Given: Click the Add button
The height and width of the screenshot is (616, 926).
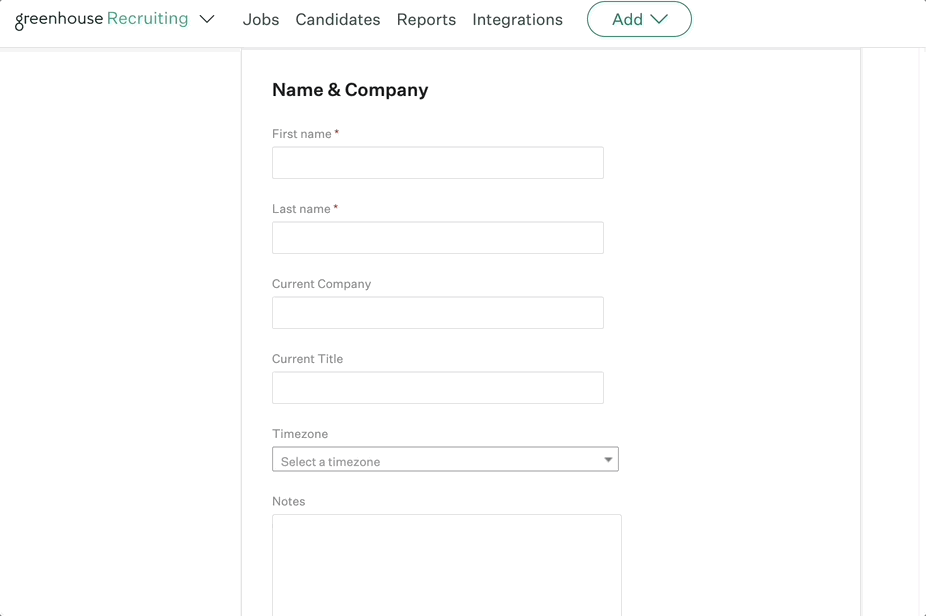Looking at the screenshot, I should point(627,19).
